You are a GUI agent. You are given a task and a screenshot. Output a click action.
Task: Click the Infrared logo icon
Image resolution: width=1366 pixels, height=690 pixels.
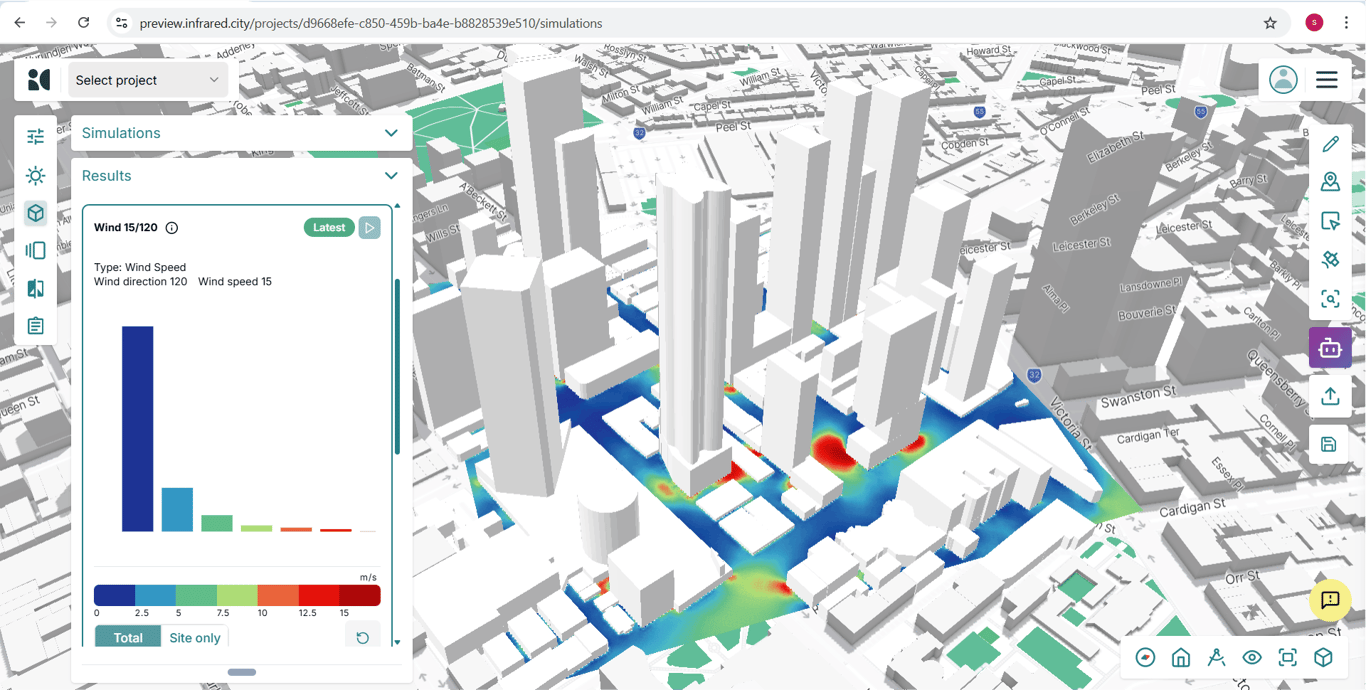39,80
